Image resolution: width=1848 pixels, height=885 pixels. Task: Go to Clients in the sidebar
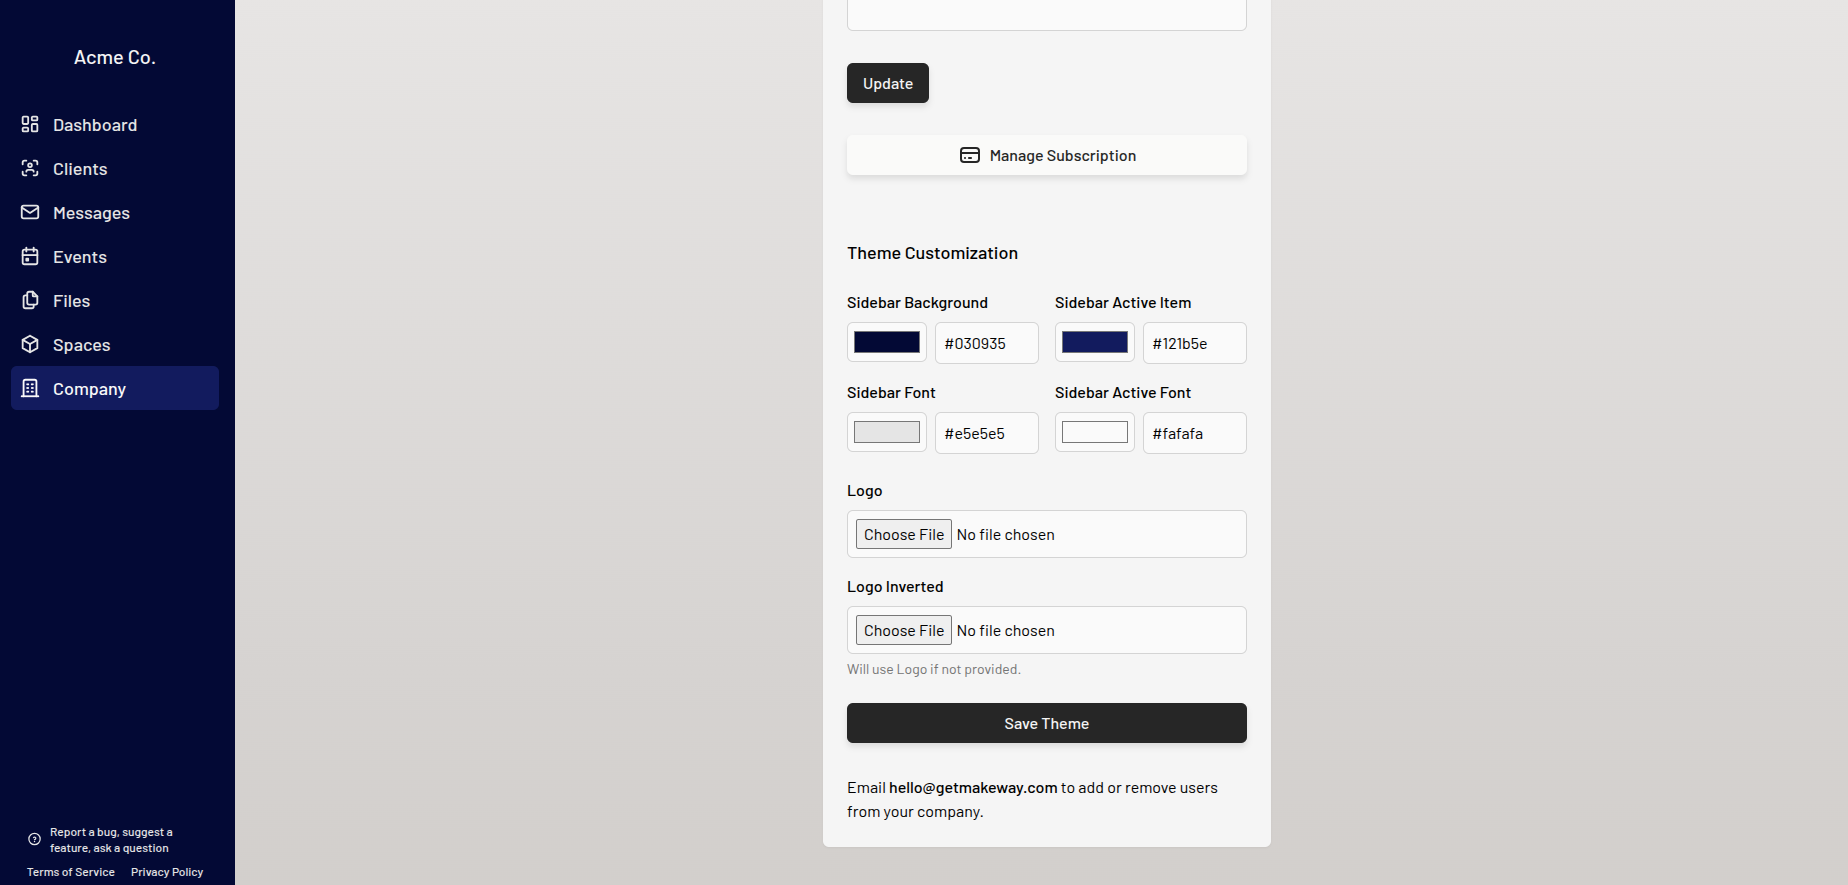[115, 168]
